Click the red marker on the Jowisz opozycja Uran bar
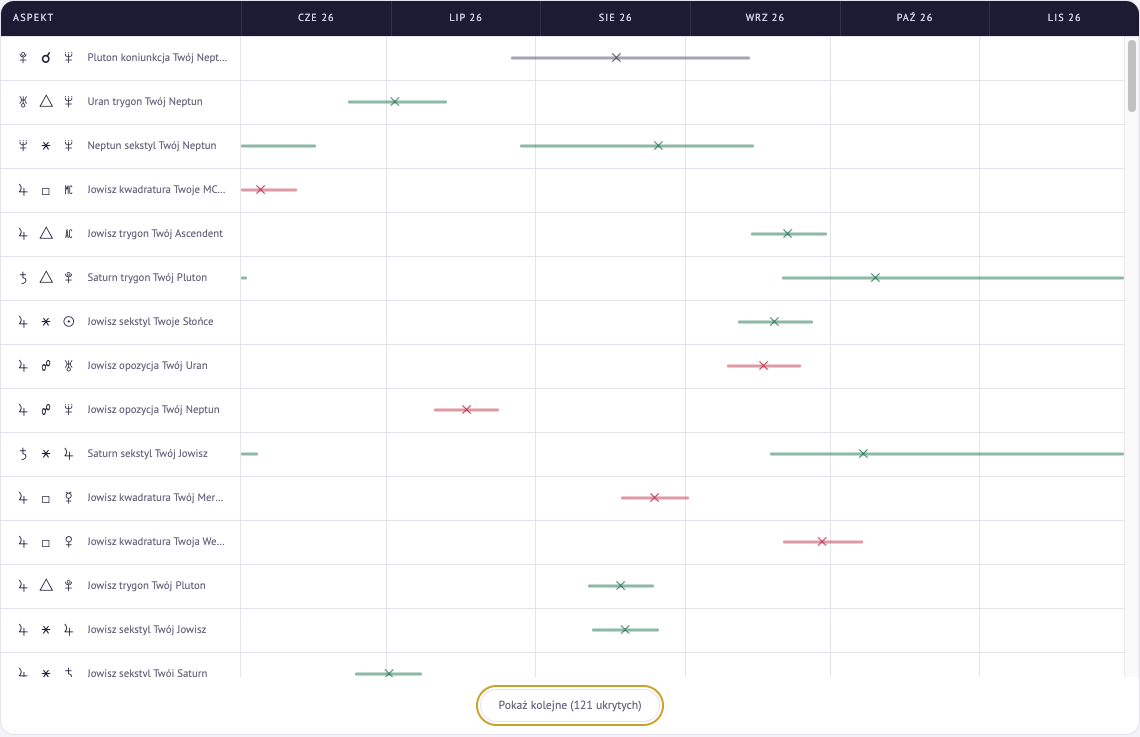 [763, 366]
